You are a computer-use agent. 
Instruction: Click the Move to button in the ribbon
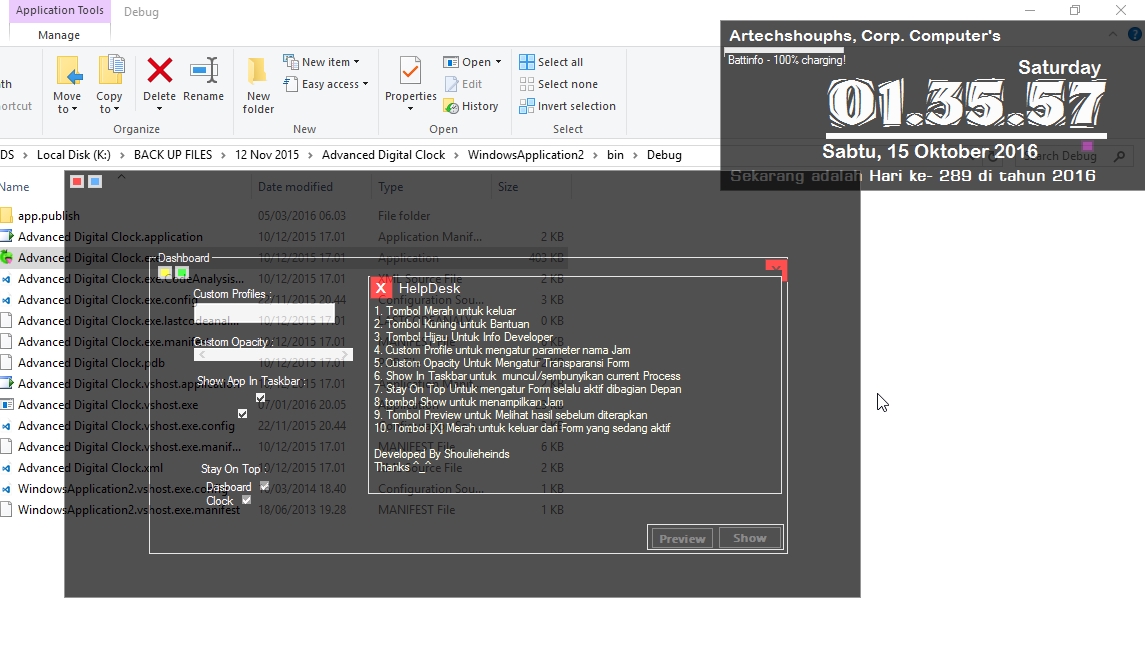point(67,85)
